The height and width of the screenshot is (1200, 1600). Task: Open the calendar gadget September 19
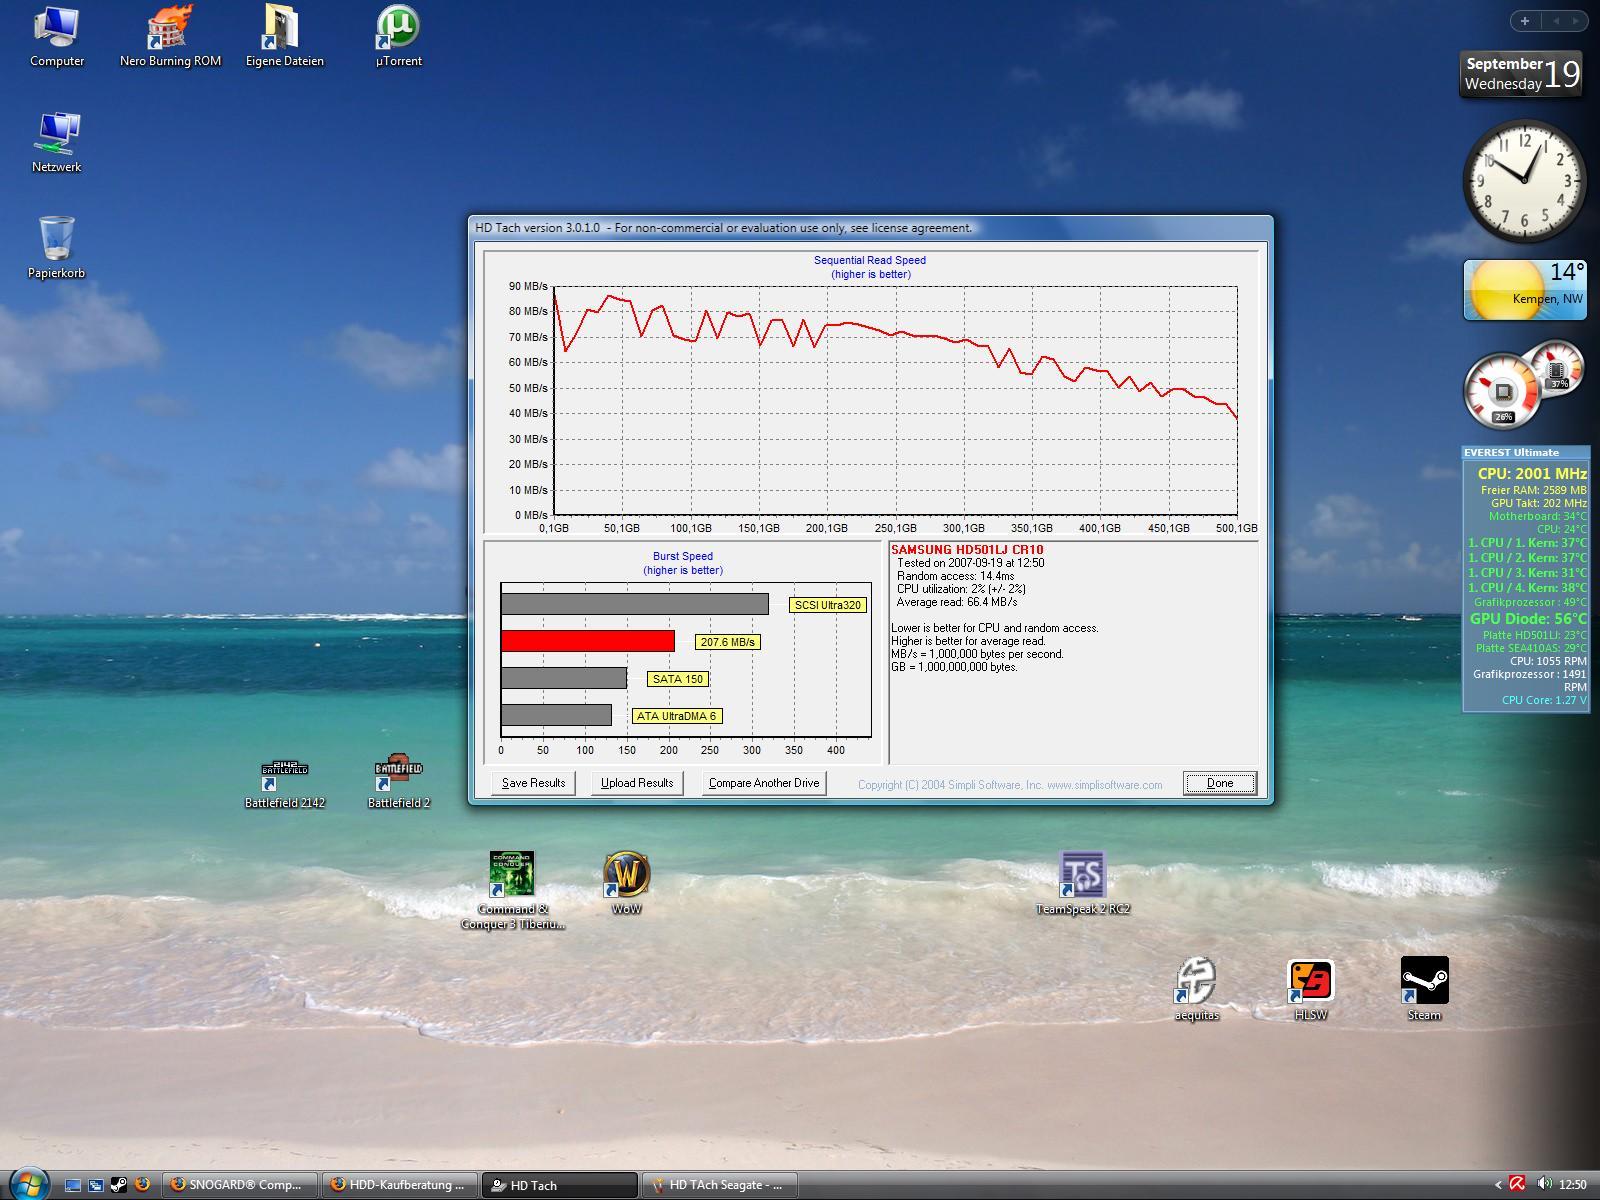click(1522, 74)
